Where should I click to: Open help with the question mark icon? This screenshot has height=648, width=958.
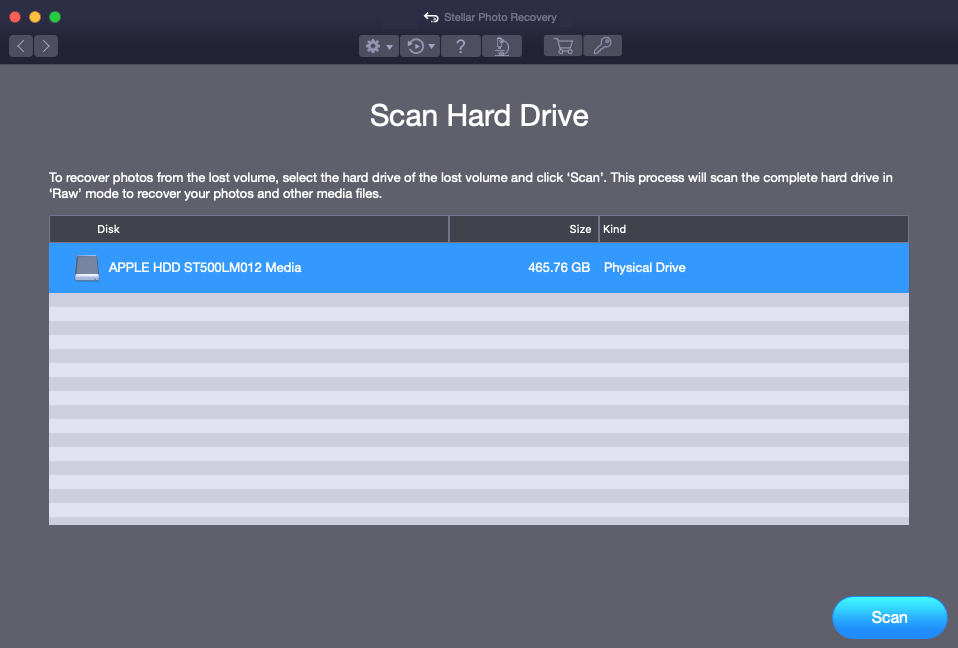click(x=461, y=46)
